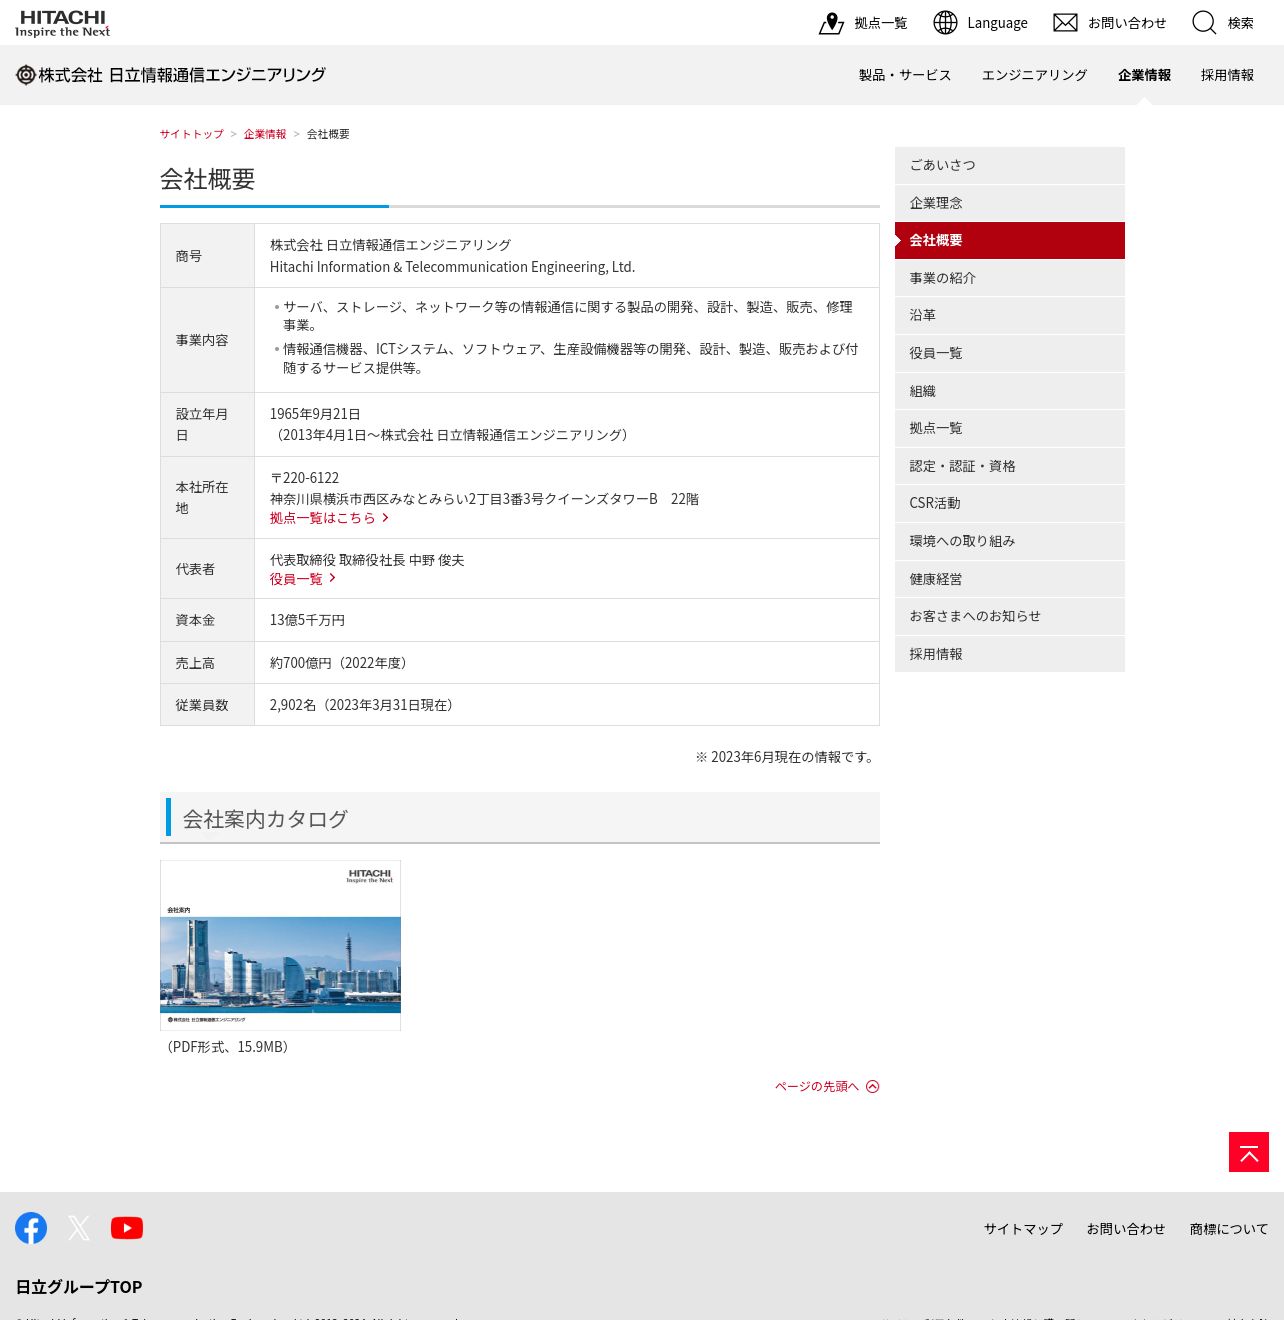Click the 検索 text in the top bar
This screenshot has width=1284, height=1320.
click(x=1241, y=23)
